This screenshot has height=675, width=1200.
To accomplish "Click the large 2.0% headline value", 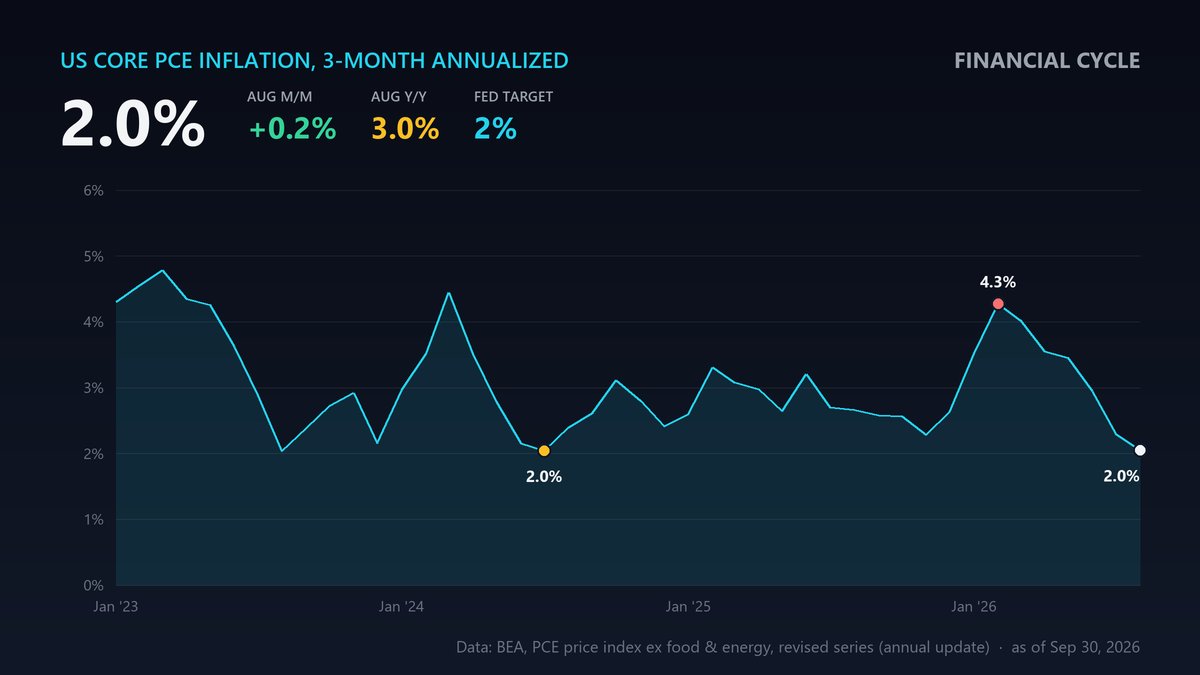I will point(133,125).
